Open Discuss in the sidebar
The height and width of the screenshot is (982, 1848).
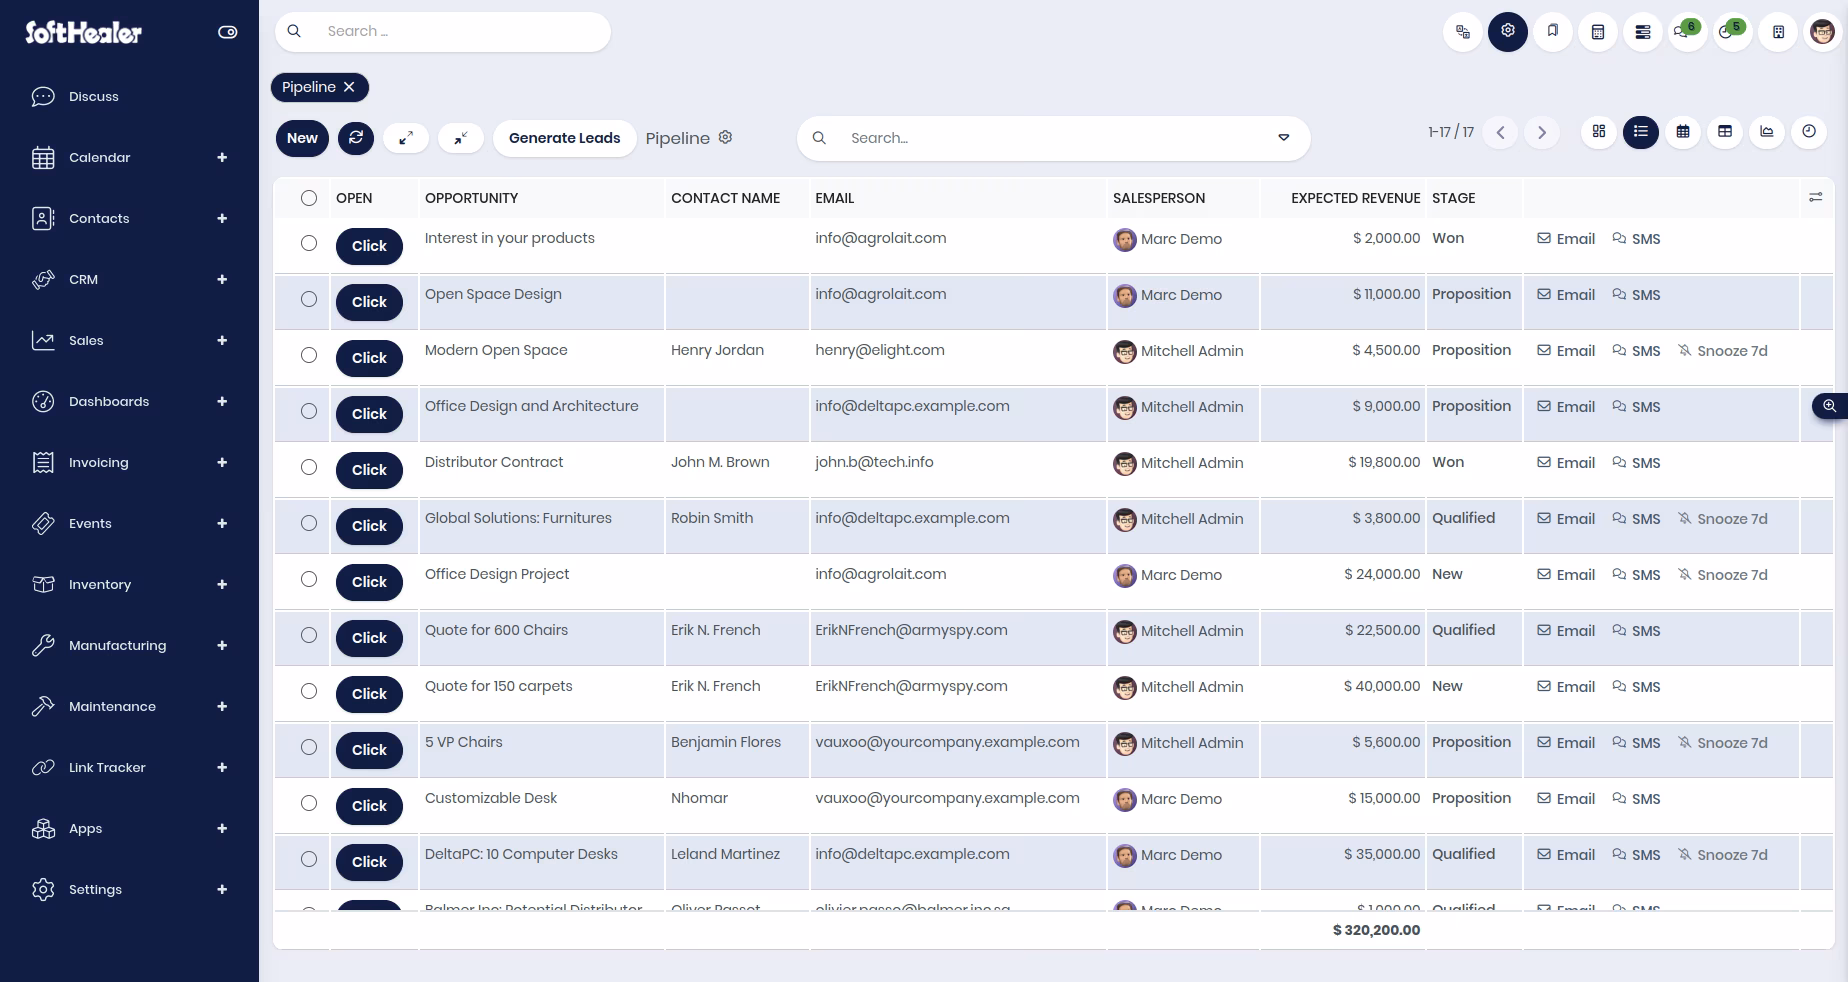click(x=93, y=97)
